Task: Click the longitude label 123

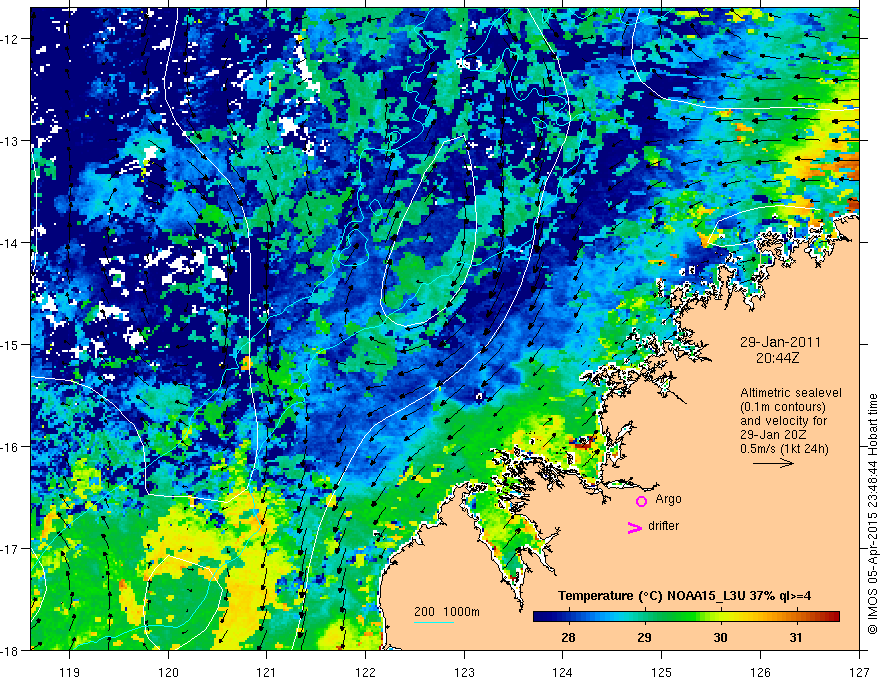Action: pos(464,672)
